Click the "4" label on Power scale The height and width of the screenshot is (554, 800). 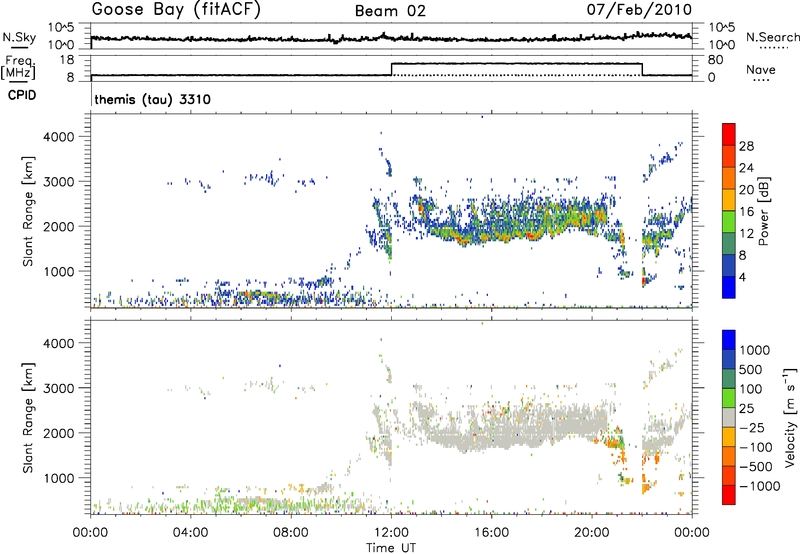point(742,277)
